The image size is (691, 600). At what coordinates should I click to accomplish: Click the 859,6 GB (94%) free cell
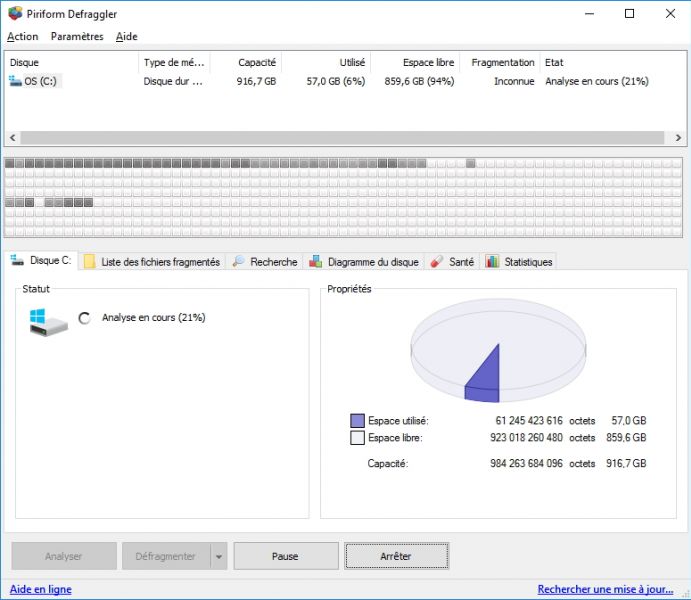pyautogui.click(x=419, y=81)
